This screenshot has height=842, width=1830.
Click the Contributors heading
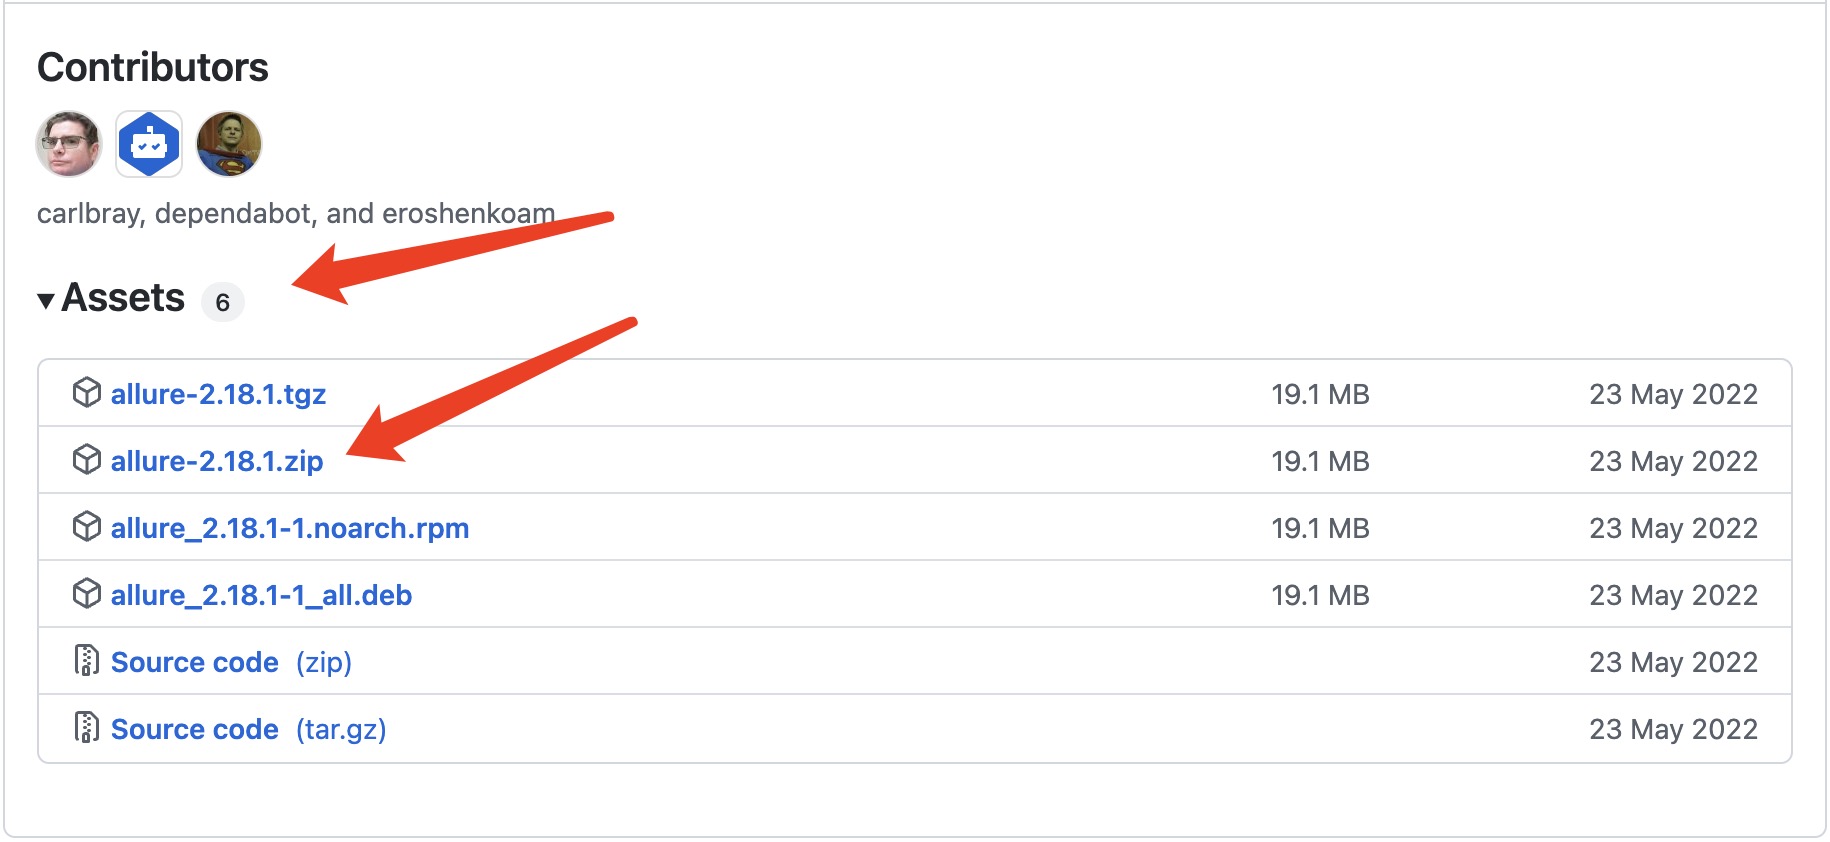point(153,67)
